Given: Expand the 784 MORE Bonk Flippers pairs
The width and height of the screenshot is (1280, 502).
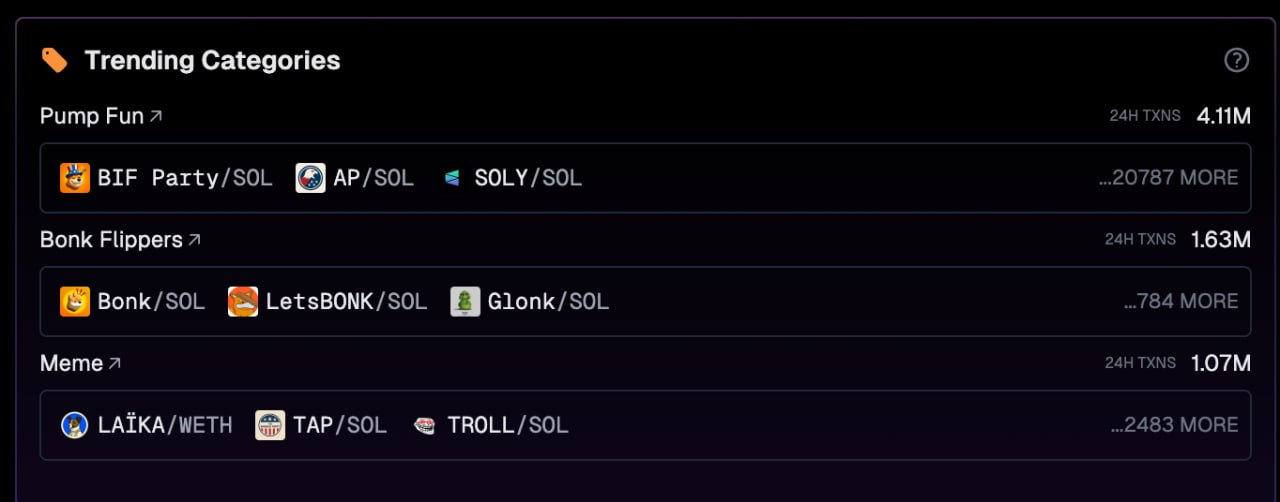Looking at the screenshot, I should [x=1181, y=301].
